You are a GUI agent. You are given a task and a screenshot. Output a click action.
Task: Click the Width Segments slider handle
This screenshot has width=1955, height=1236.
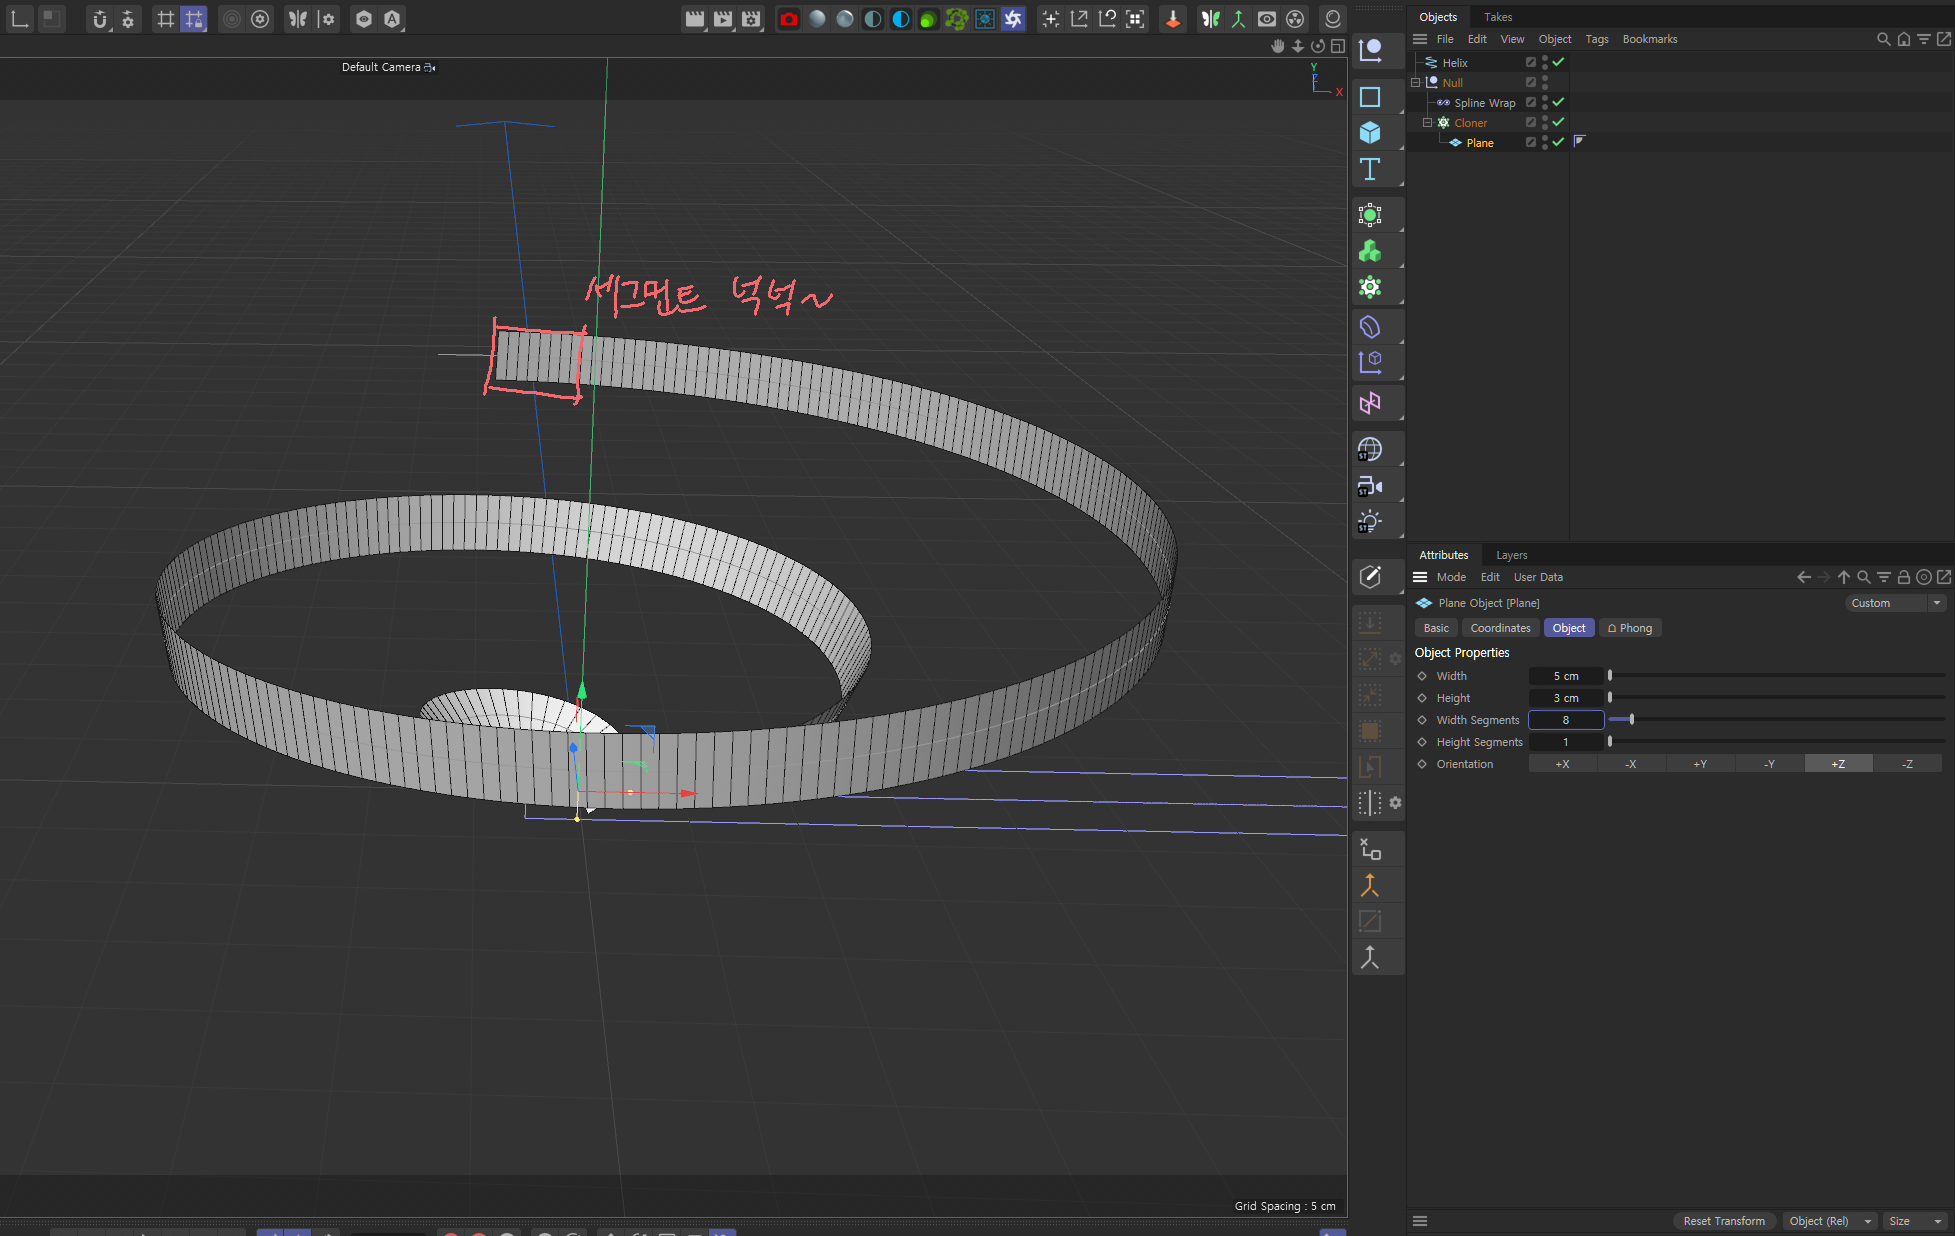pyautogui.click(x=1631, y=719)
